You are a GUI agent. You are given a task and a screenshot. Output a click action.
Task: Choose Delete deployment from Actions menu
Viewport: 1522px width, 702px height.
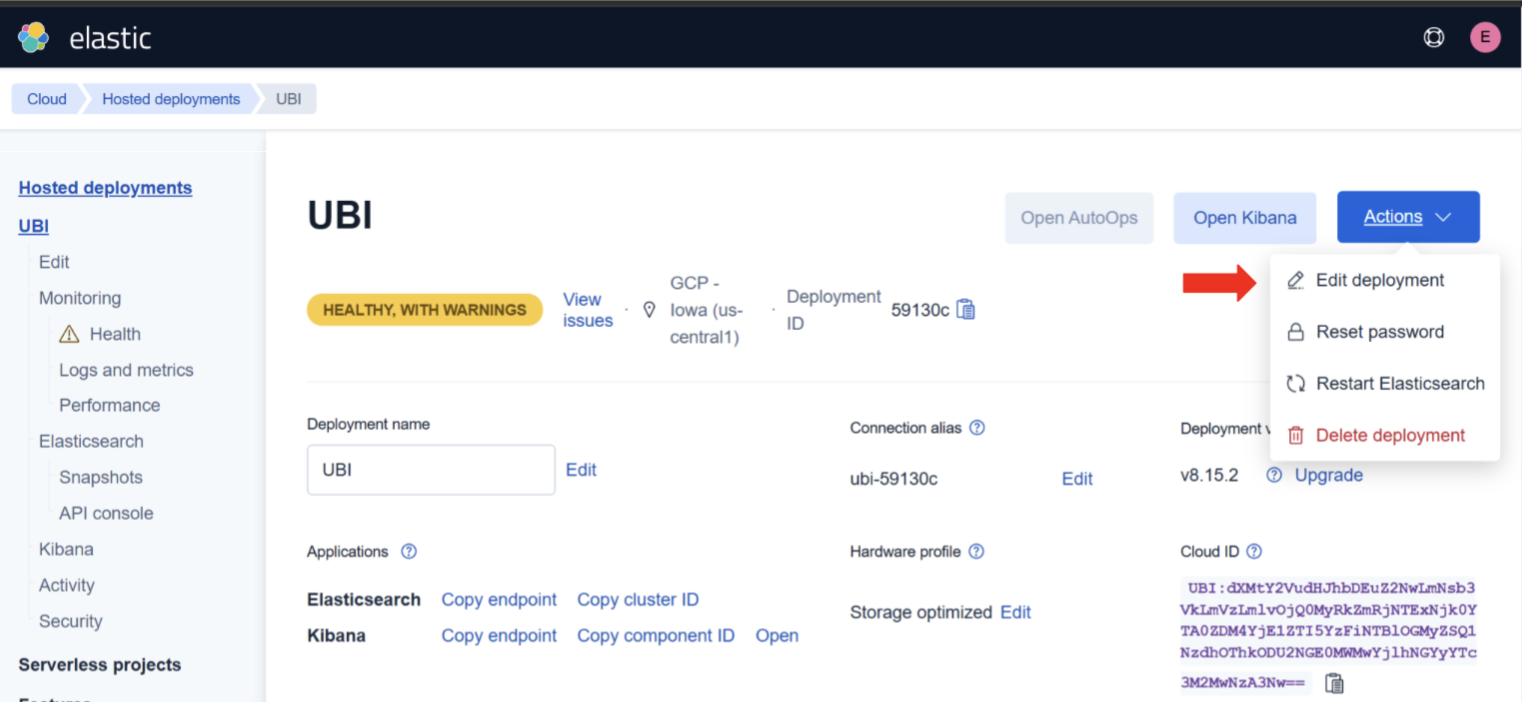pos(1384,435)
